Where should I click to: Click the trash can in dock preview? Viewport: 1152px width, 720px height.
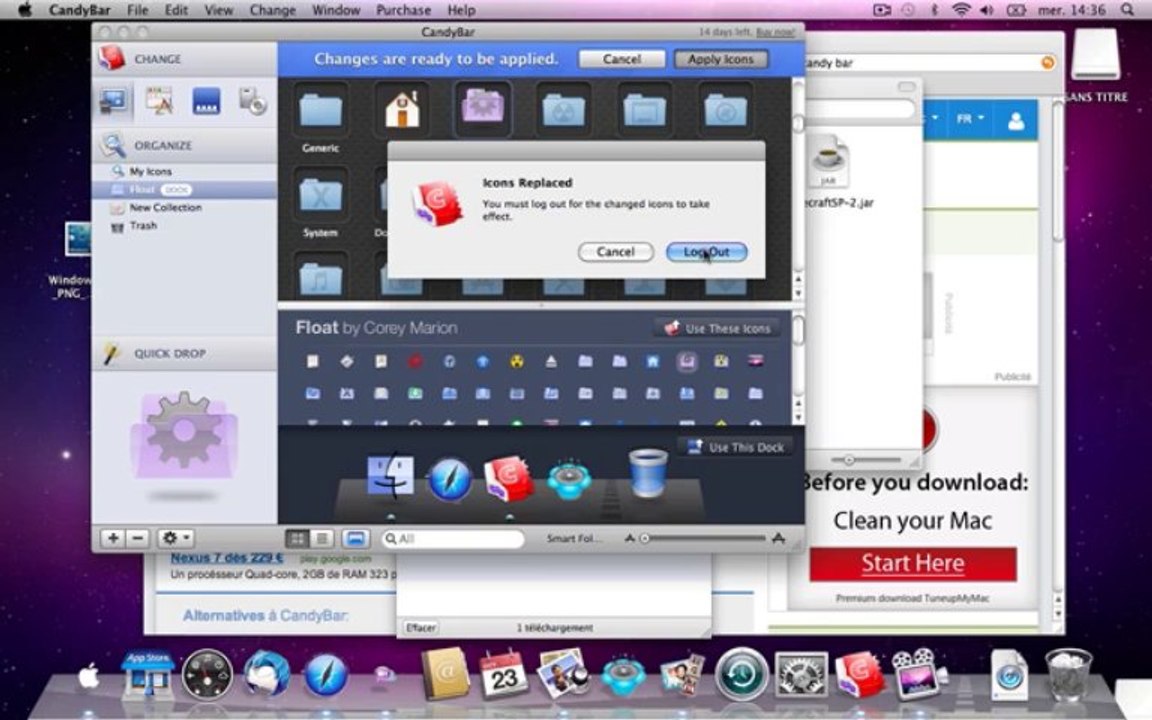648,472
